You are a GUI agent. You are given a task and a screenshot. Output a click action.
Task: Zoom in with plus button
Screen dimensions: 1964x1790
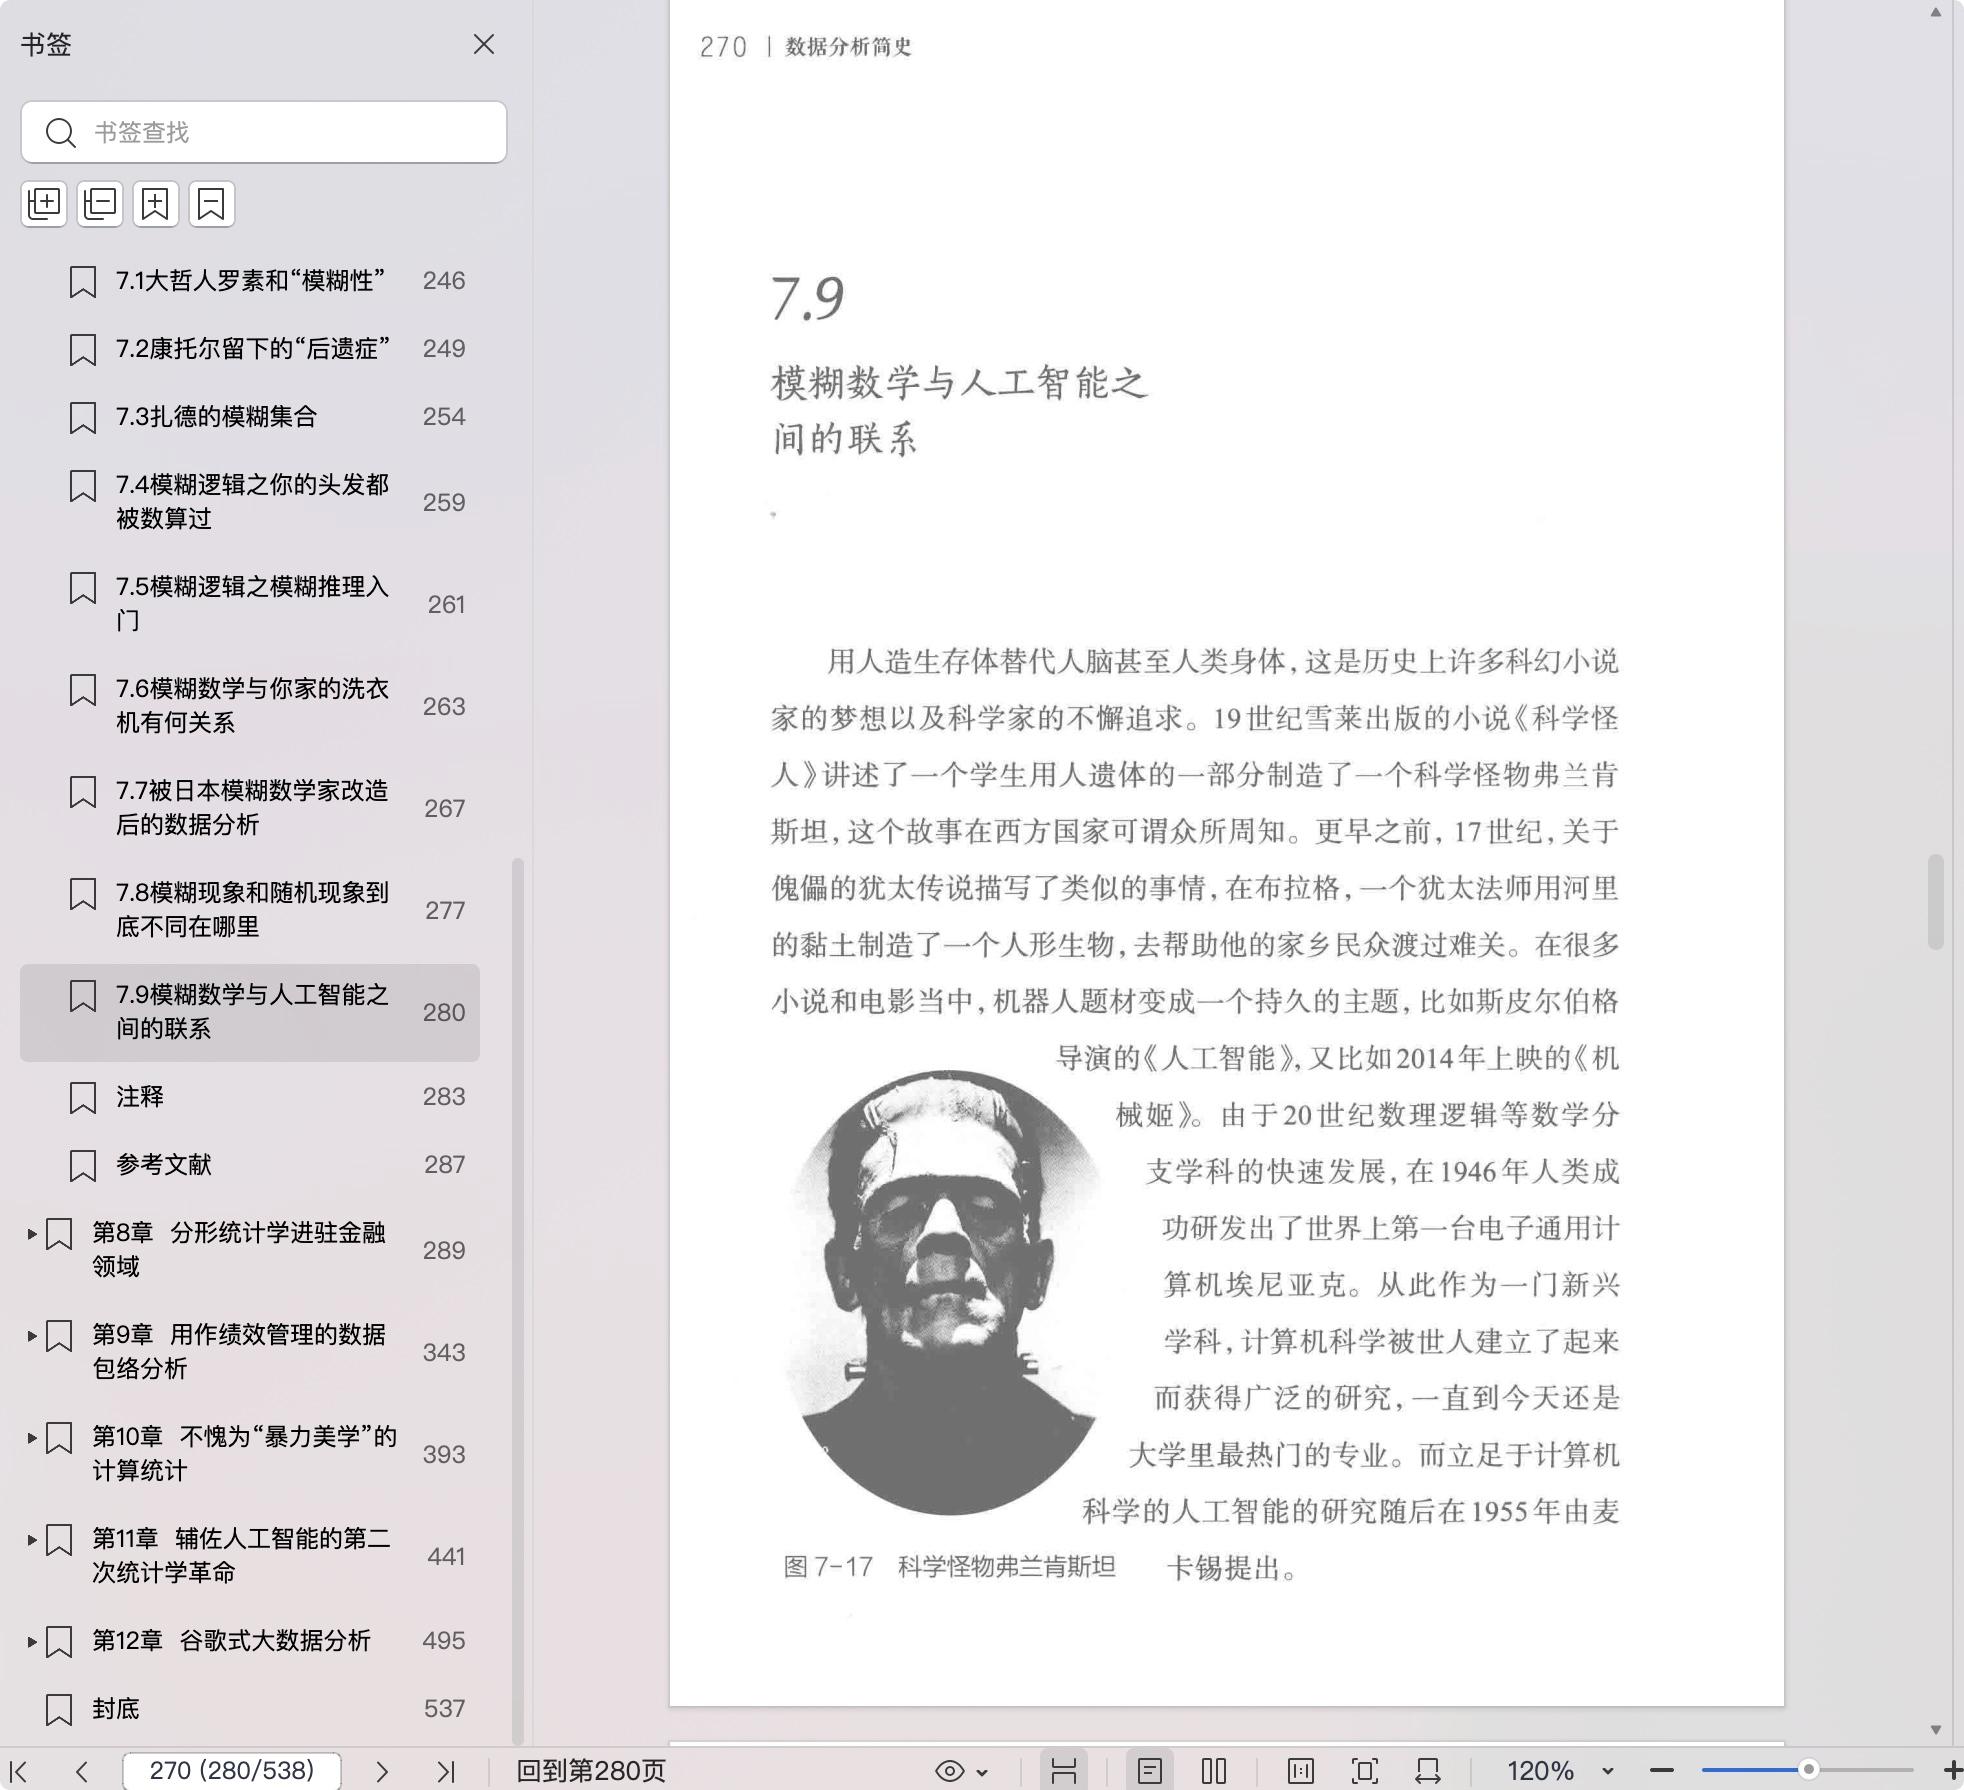coord(1952,1771)
